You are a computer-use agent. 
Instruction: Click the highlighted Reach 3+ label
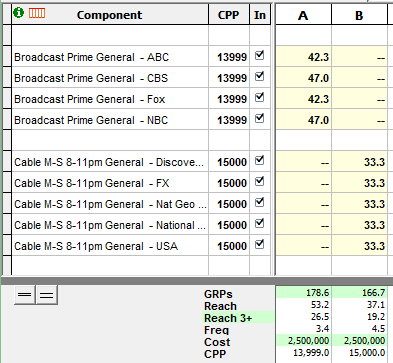coord(228,318)
